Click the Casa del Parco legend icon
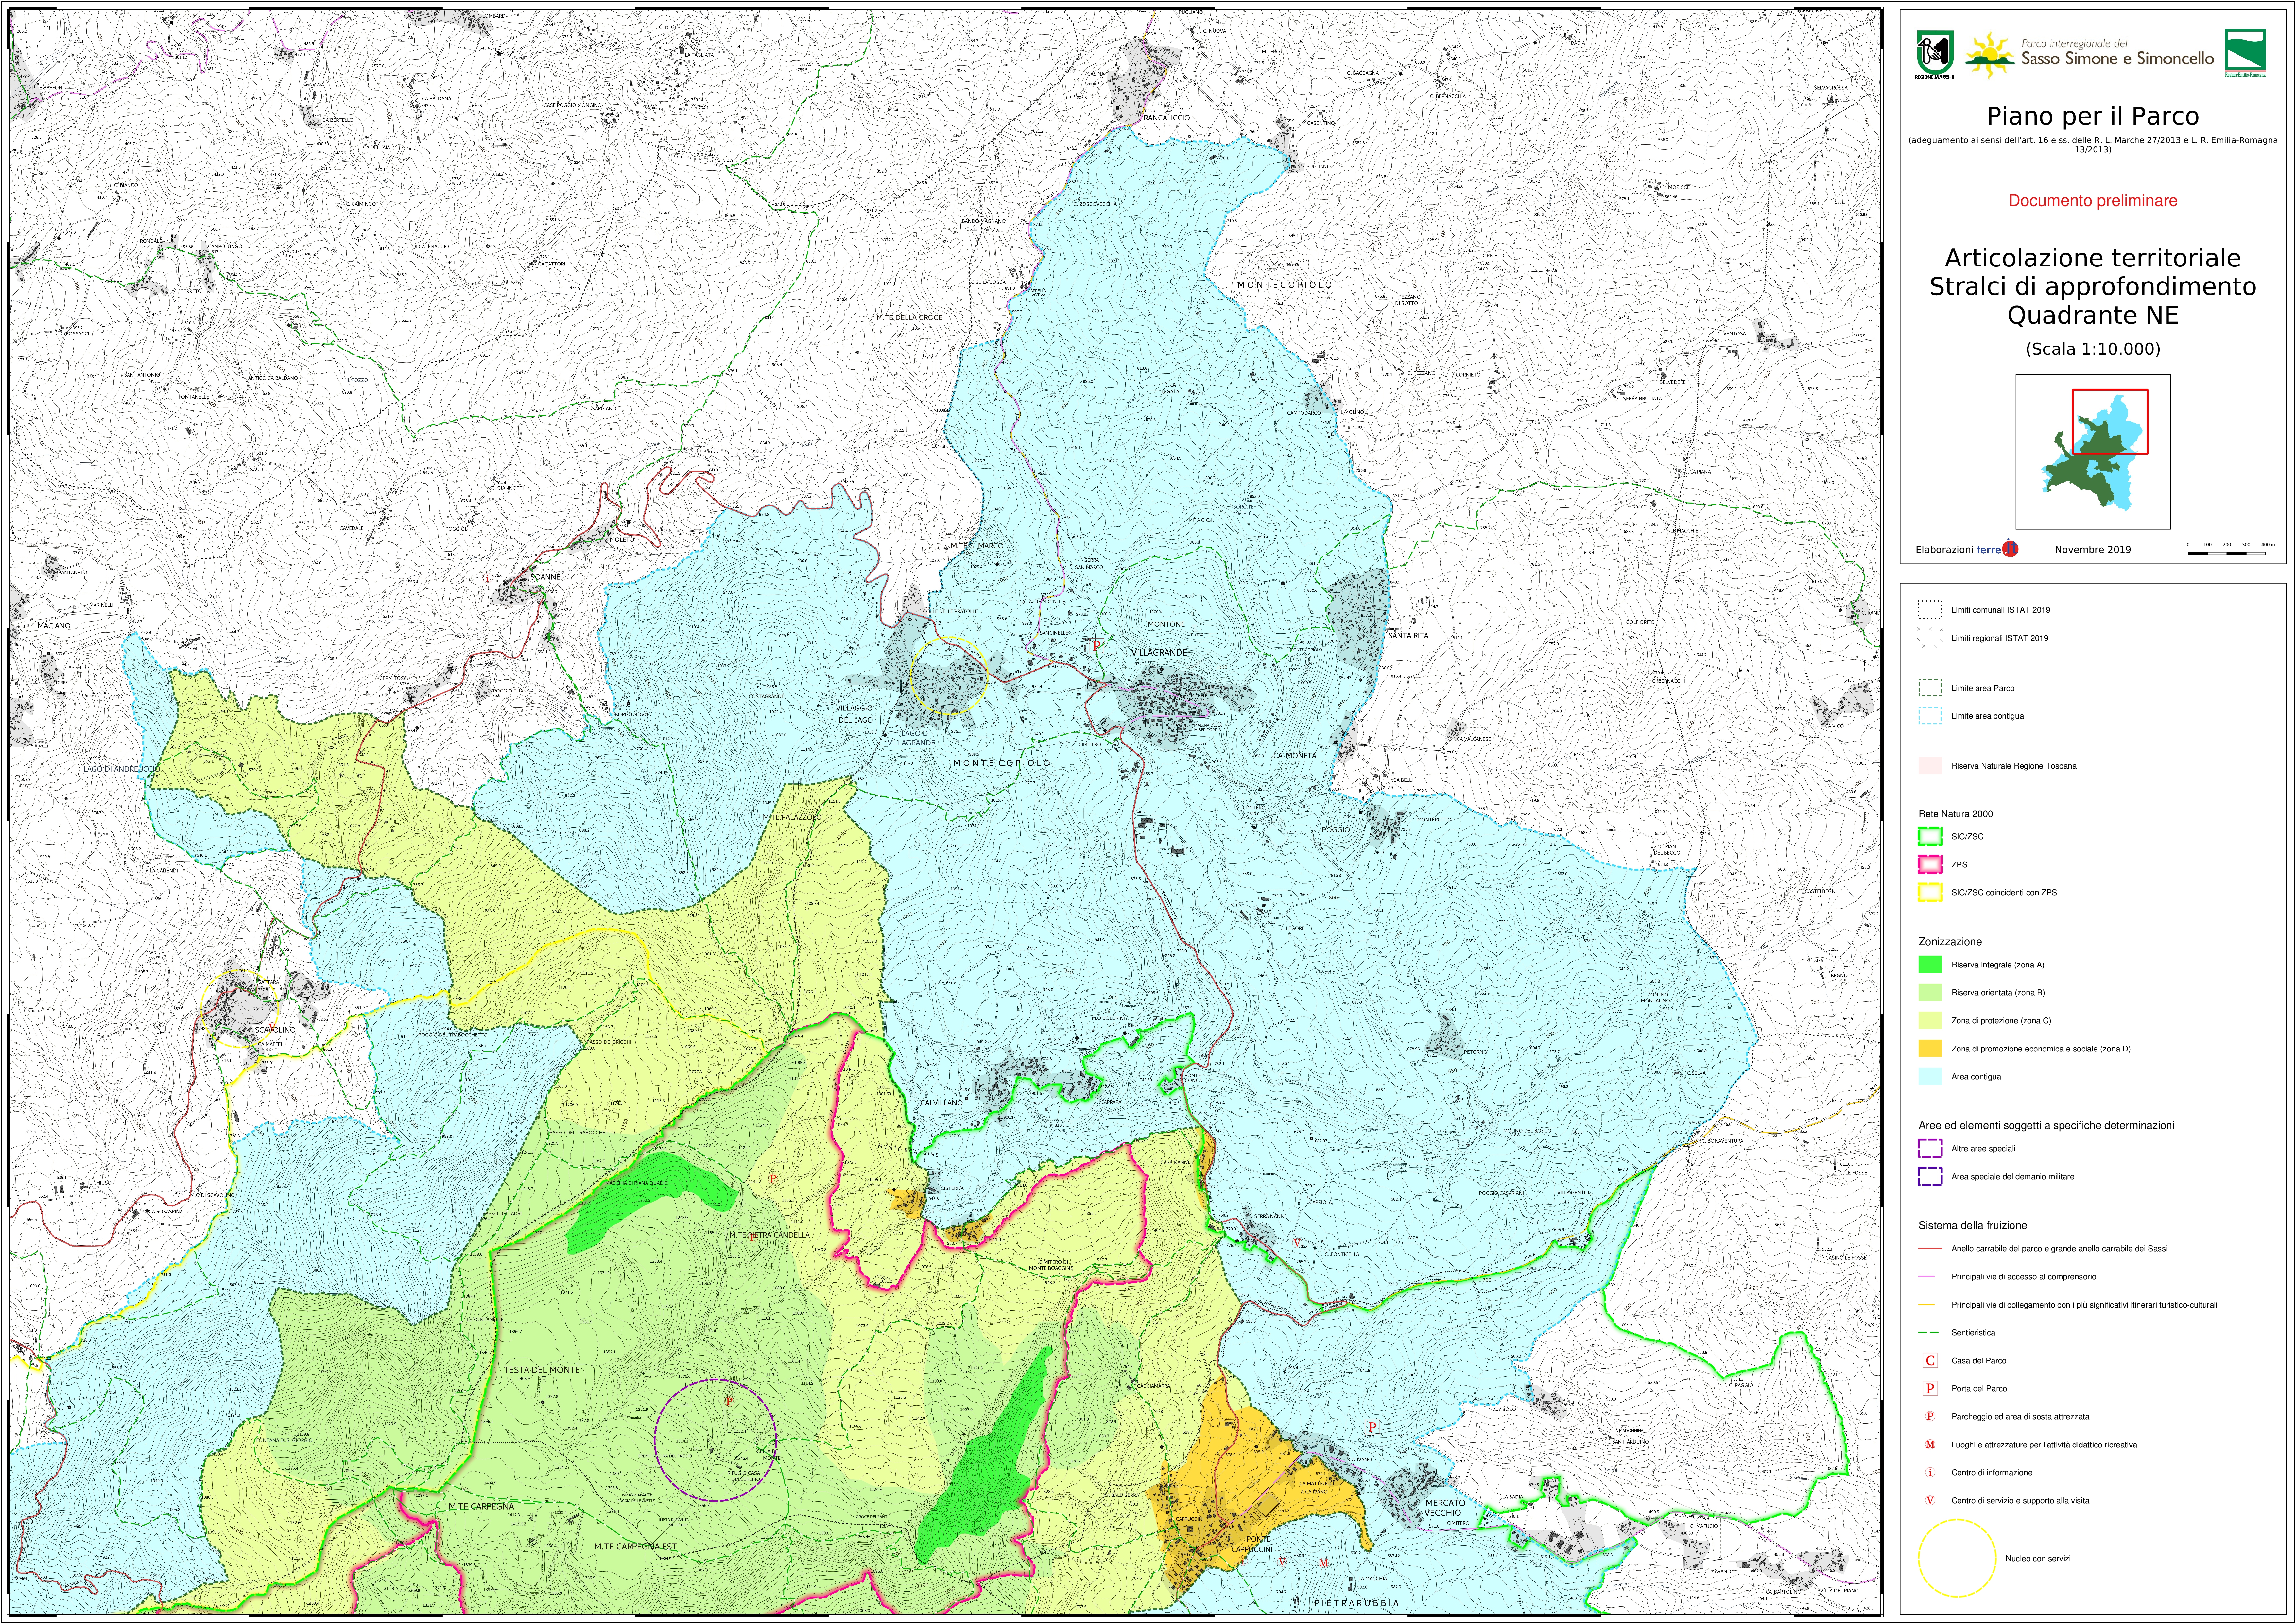 coord(1930,1360)
